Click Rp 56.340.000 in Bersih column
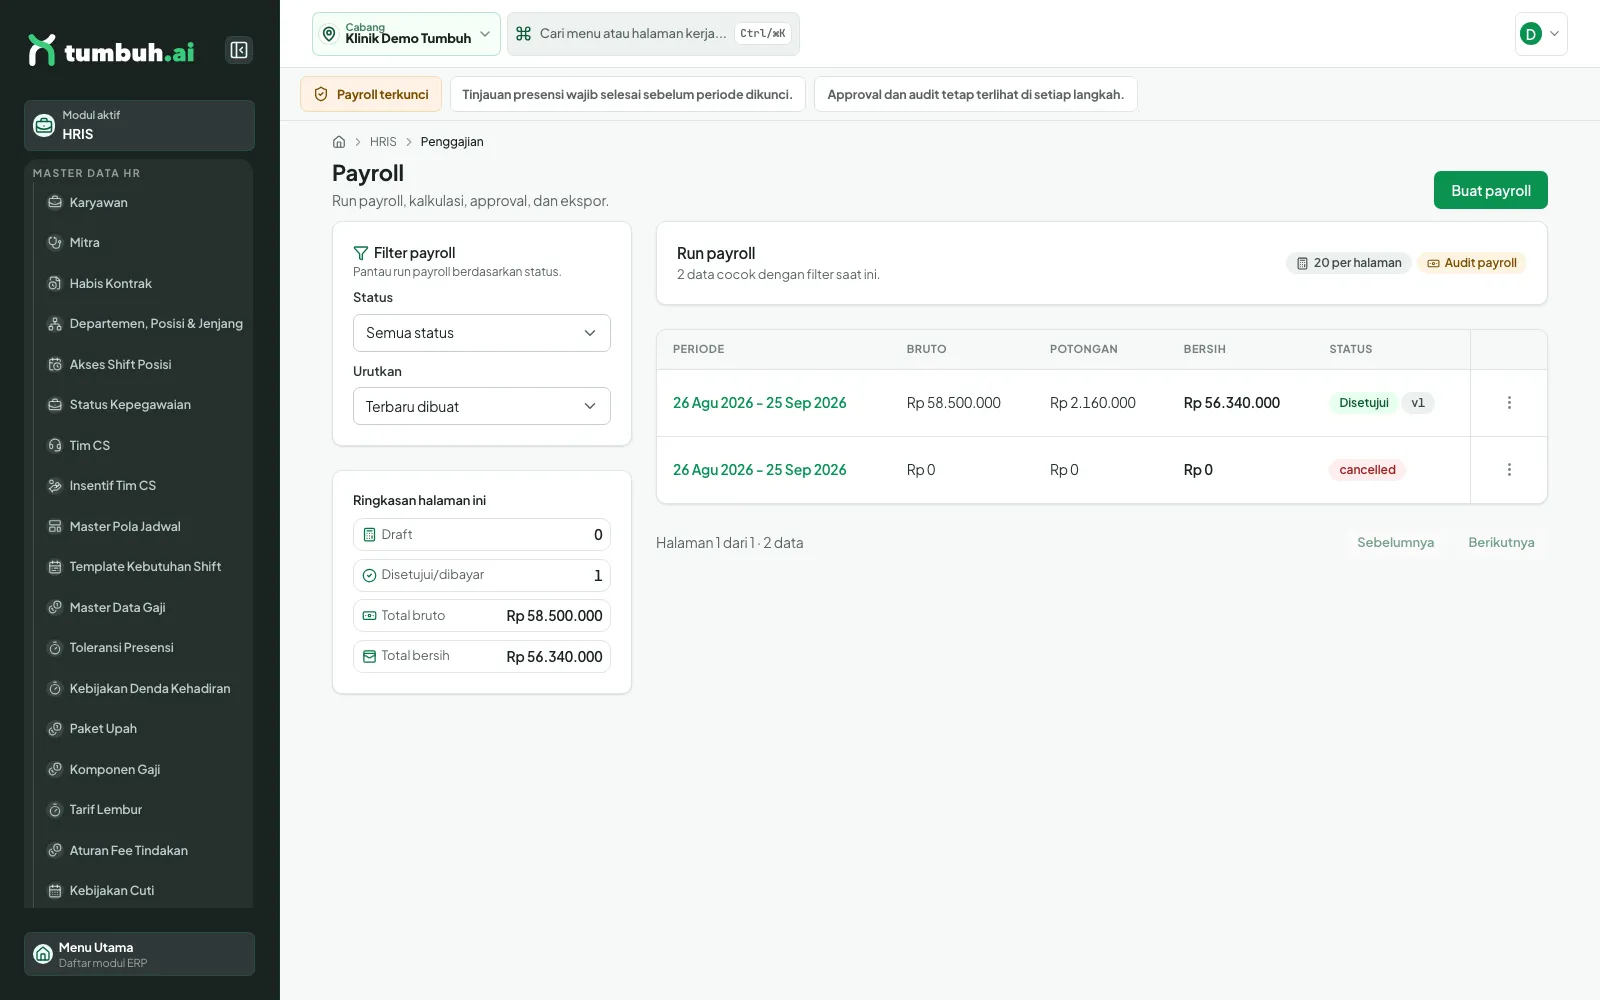 (1232, 403)
